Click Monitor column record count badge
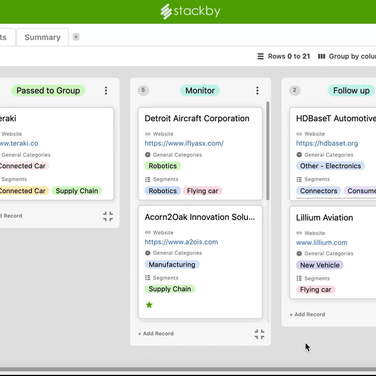The height and width of the screenshot is (376, 376). tap(143, 90)
